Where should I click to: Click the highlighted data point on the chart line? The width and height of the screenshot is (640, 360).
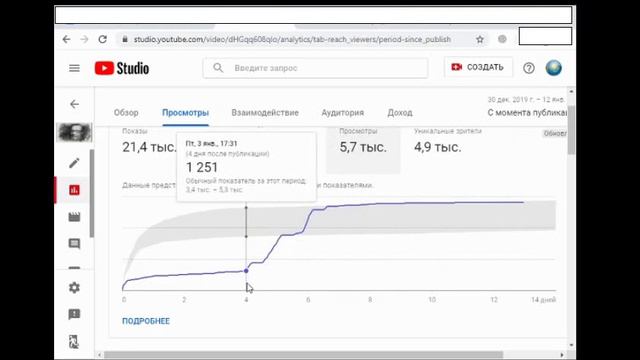point(246,271)
